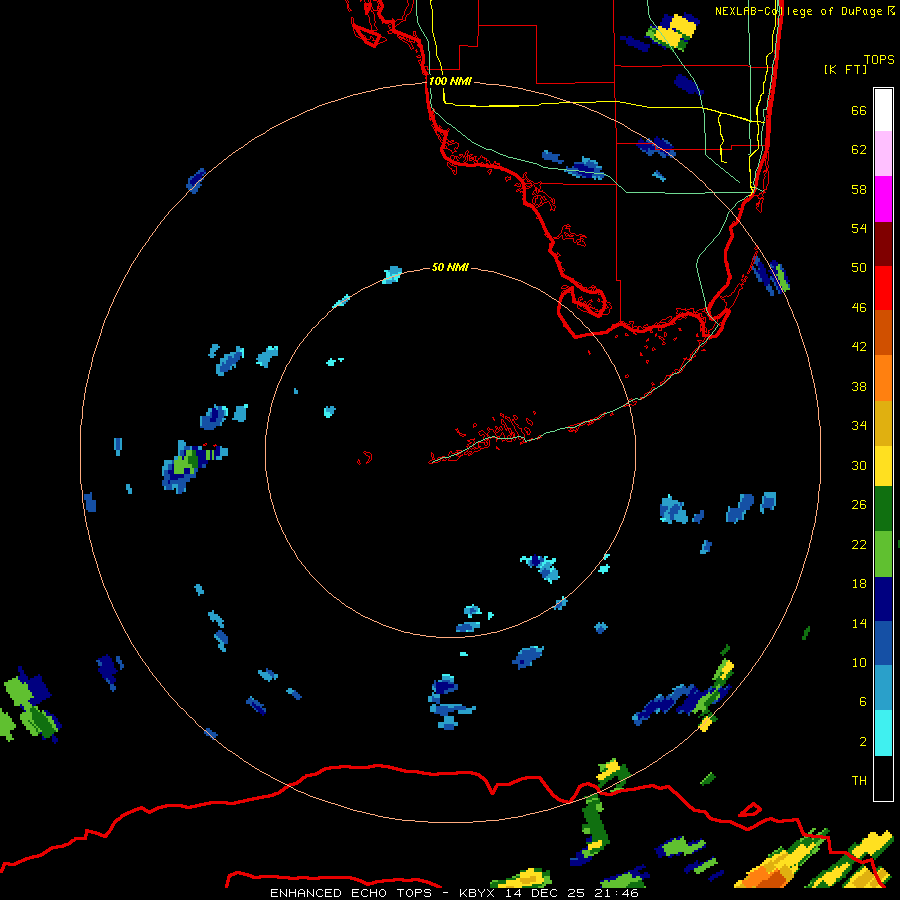Select the '14' legend value
The height and width of the screenshot is (900, 900).
tap(859, 623)
